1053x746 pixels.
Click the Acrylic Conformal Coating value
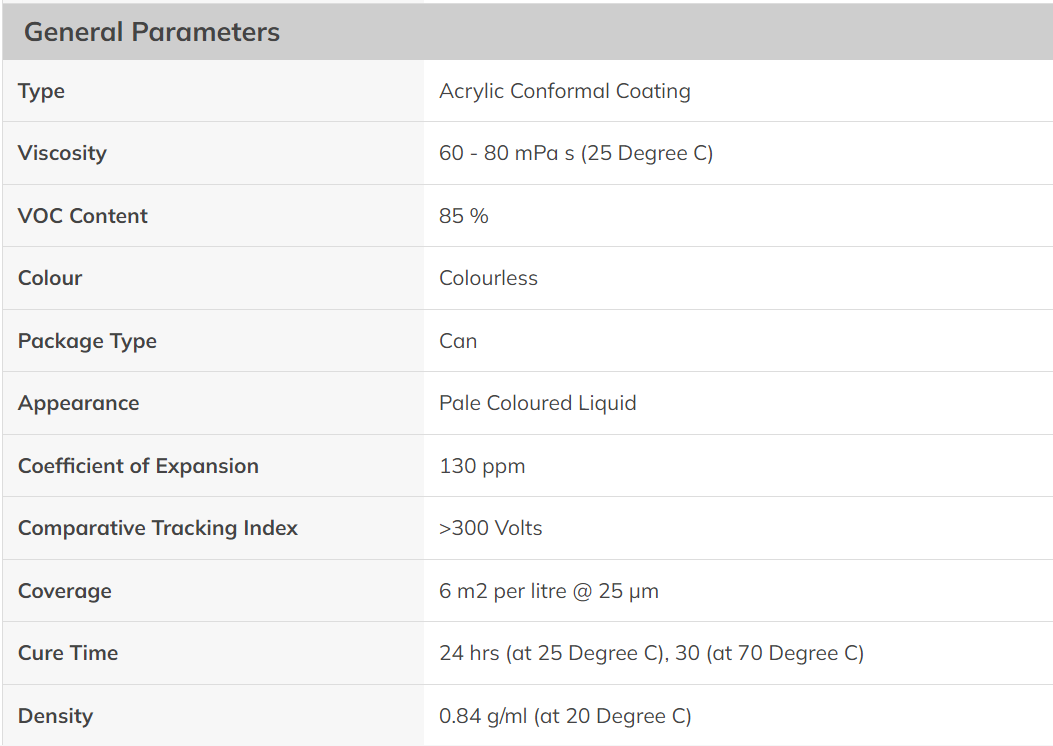[x=565, y=91]
